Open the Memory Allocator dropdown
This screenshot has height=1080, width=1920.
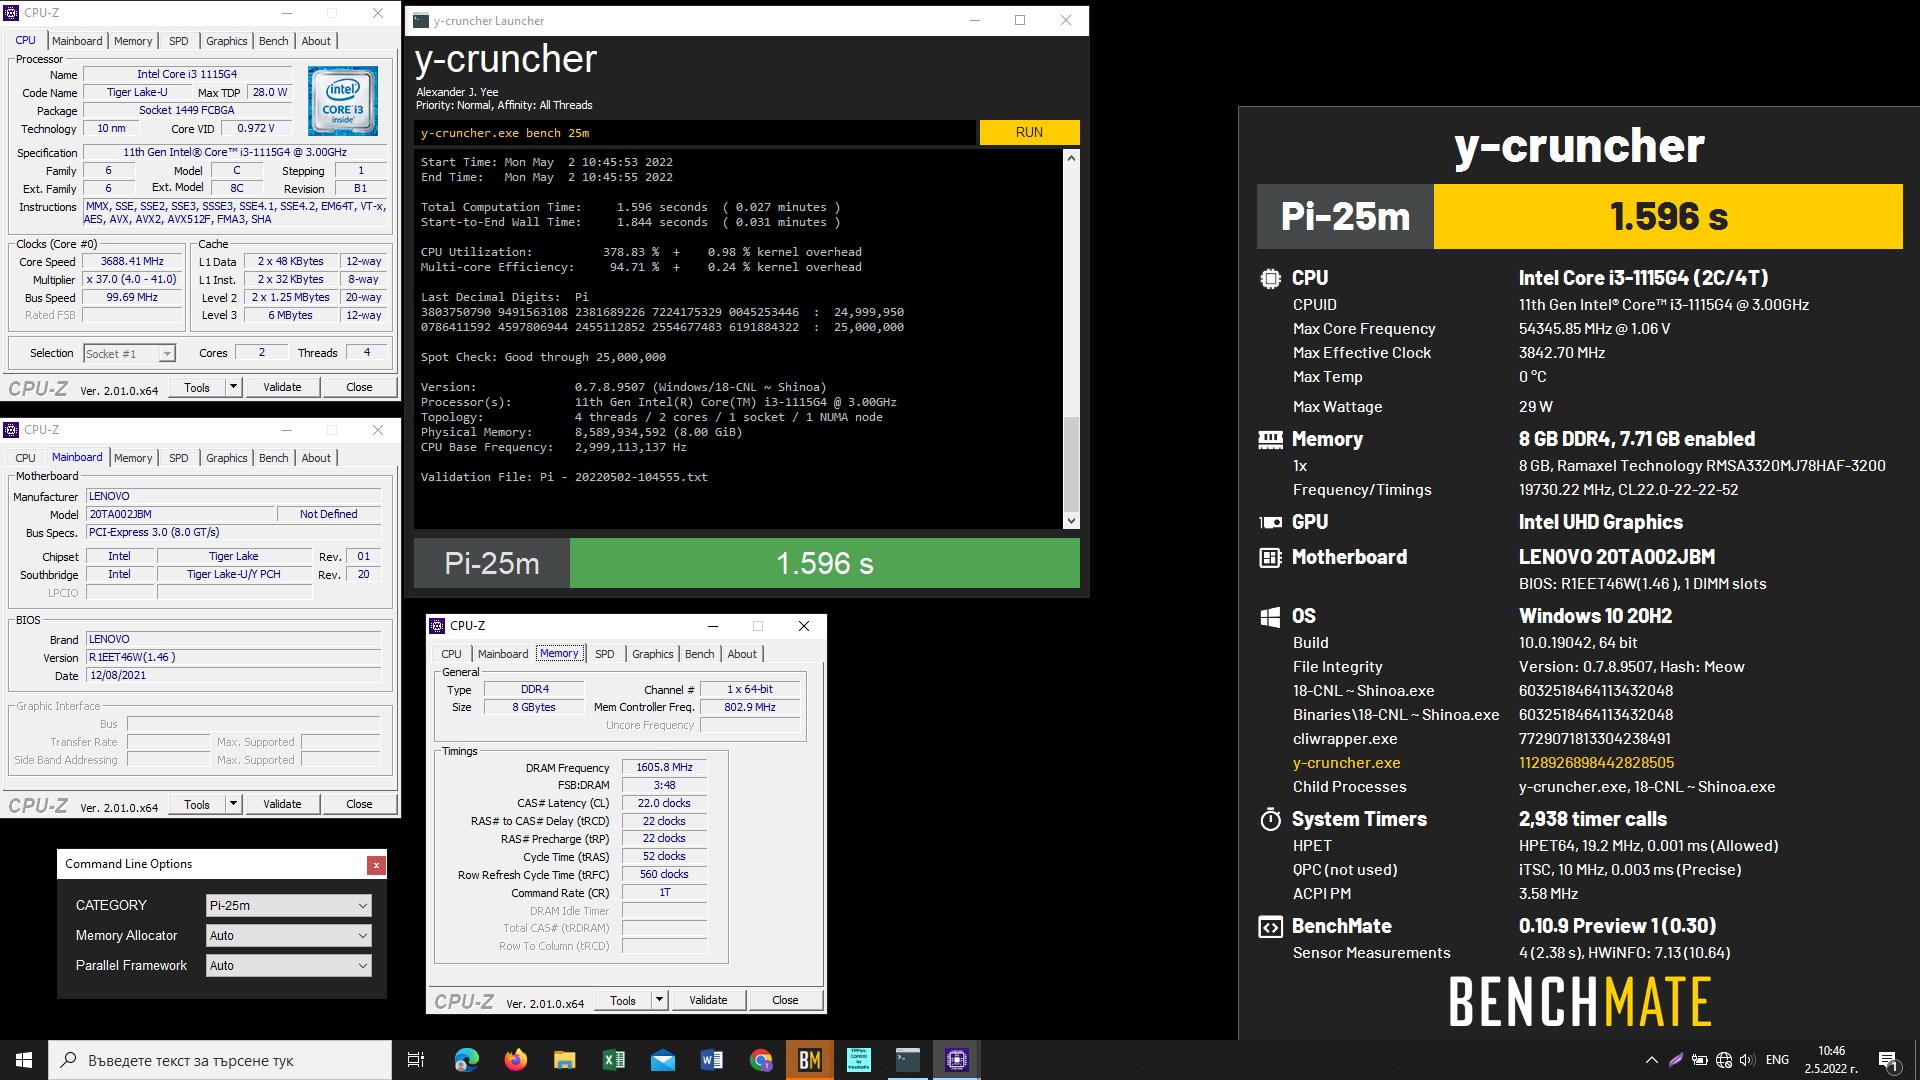click(x=289, y=935)
